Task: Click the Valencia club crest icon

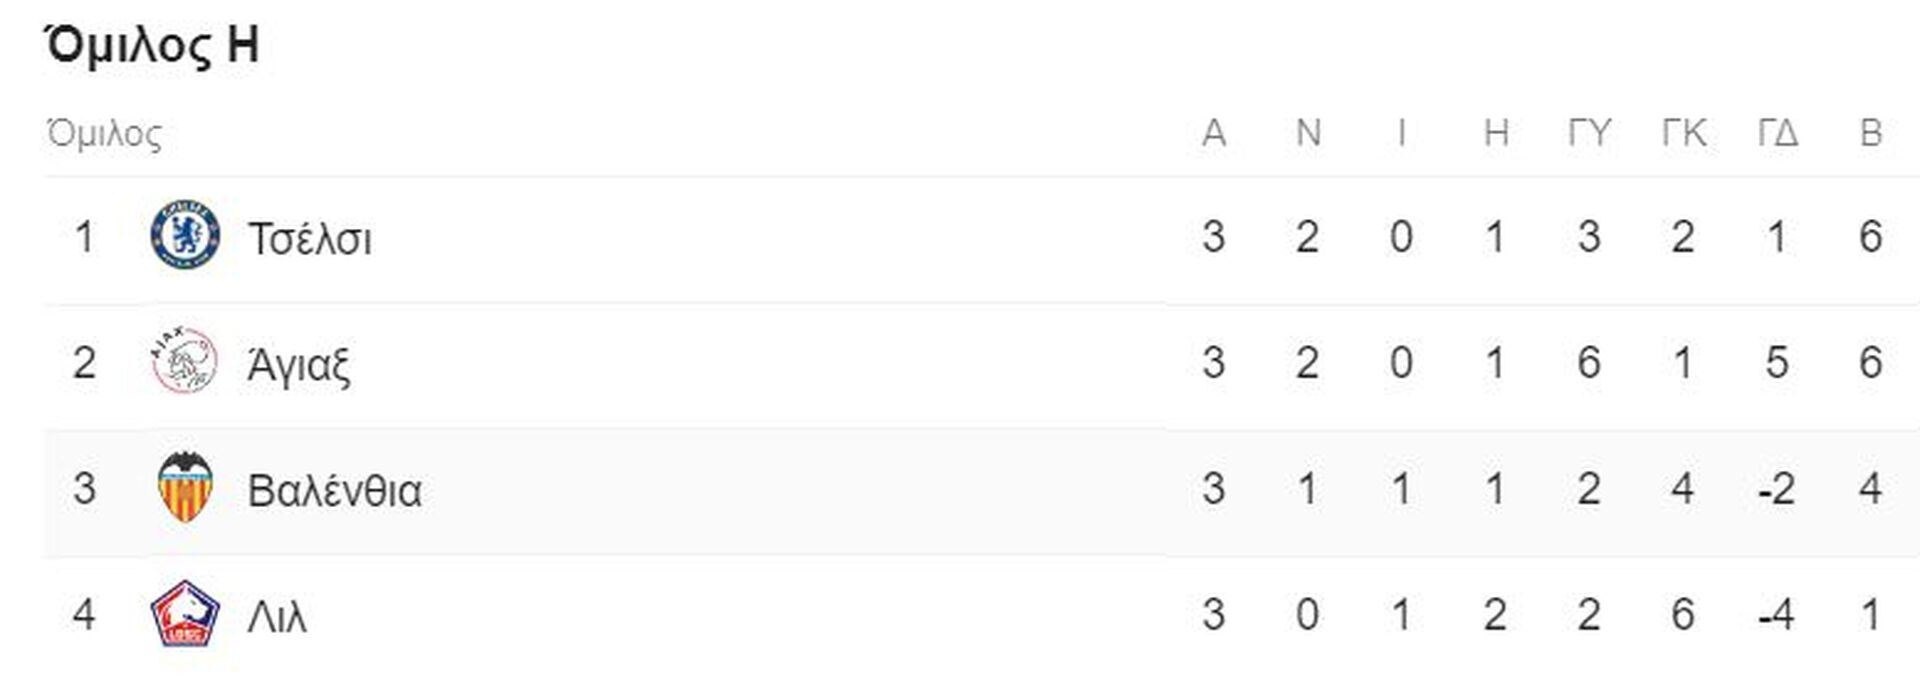Action: click(185, 487)
